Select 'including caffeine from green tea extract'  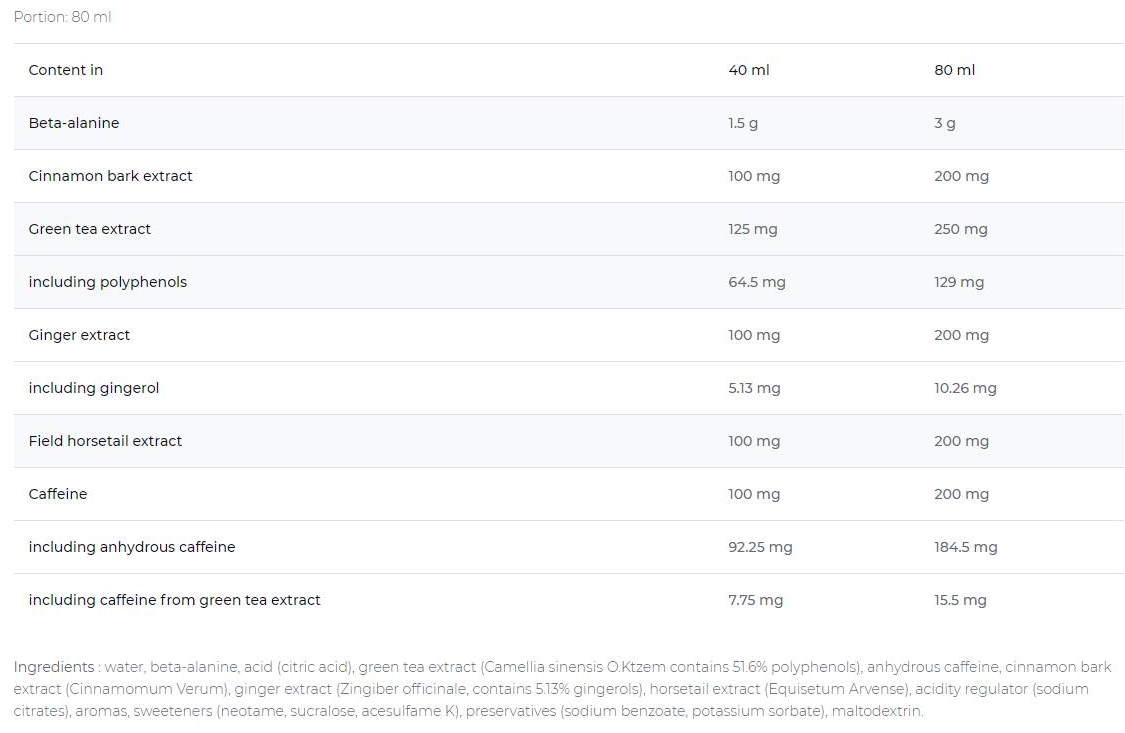click(174, 600)
